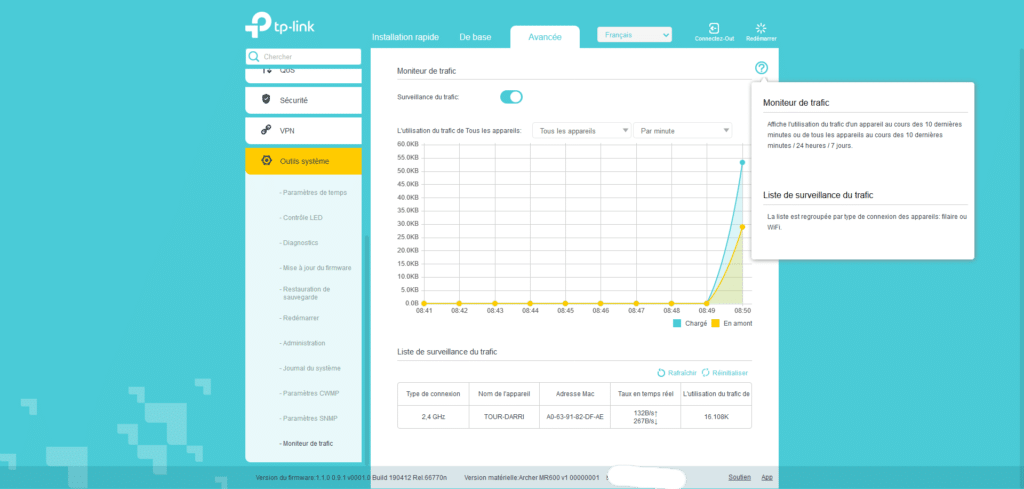Viewport: 1024px width, 489px height.
Task: Click the Redémarrer reboot icon
Action: 761,28
